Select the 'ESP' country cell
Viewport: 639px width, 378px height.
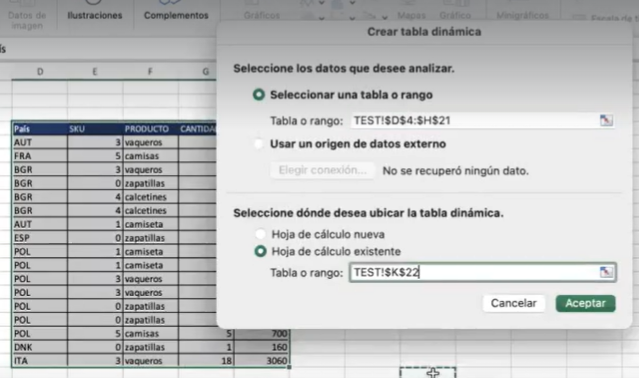[x=40, y=238]
